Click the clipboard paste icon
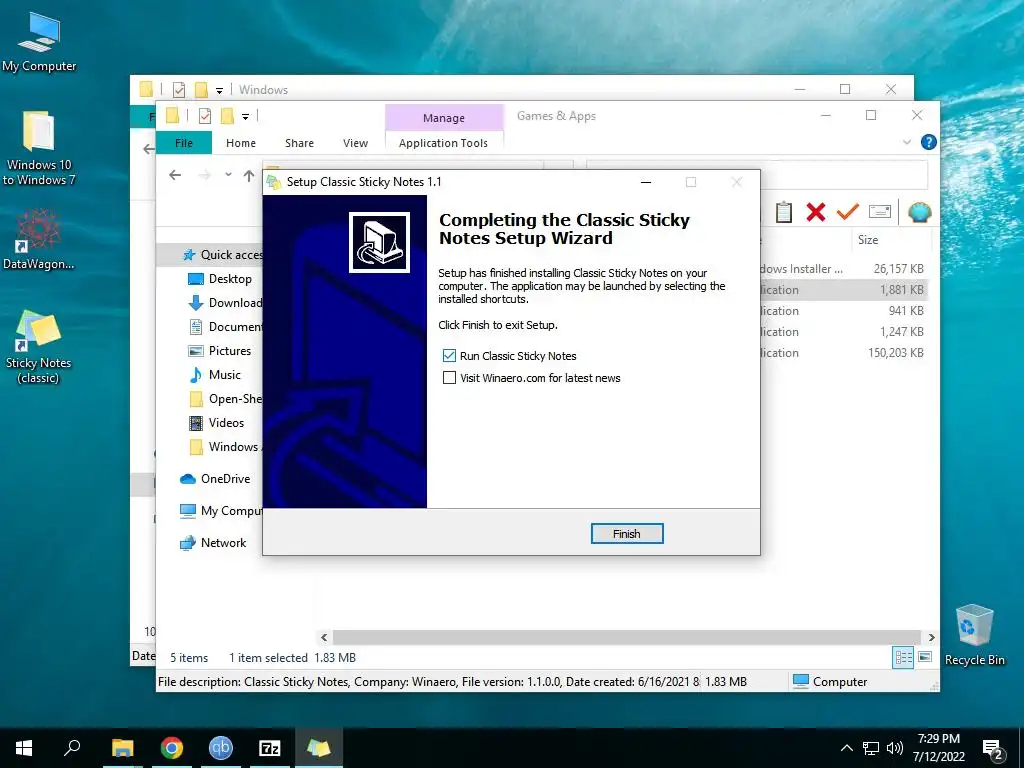This screenshot has width=1024, height=768. (784, 212)
